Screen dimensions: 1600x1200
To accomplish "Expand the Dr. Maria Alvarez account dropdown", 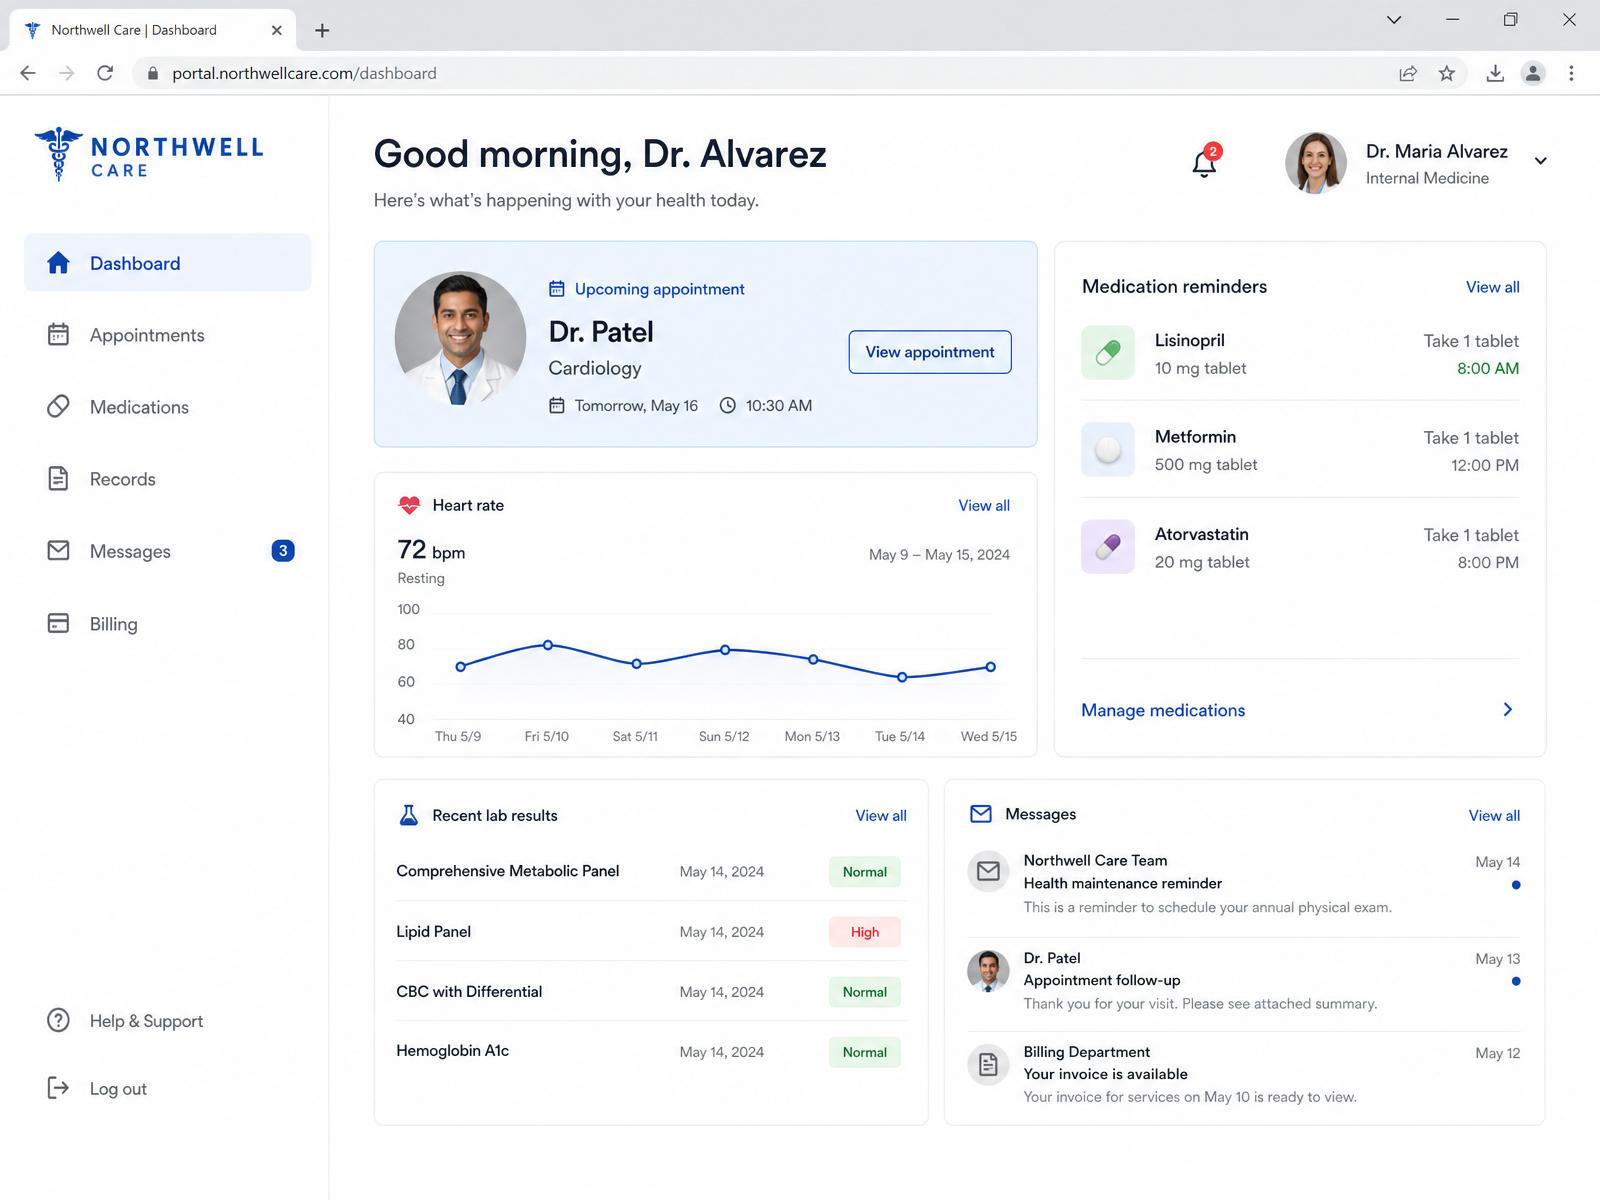I will pyautogui.click(x=1540, y=161).
